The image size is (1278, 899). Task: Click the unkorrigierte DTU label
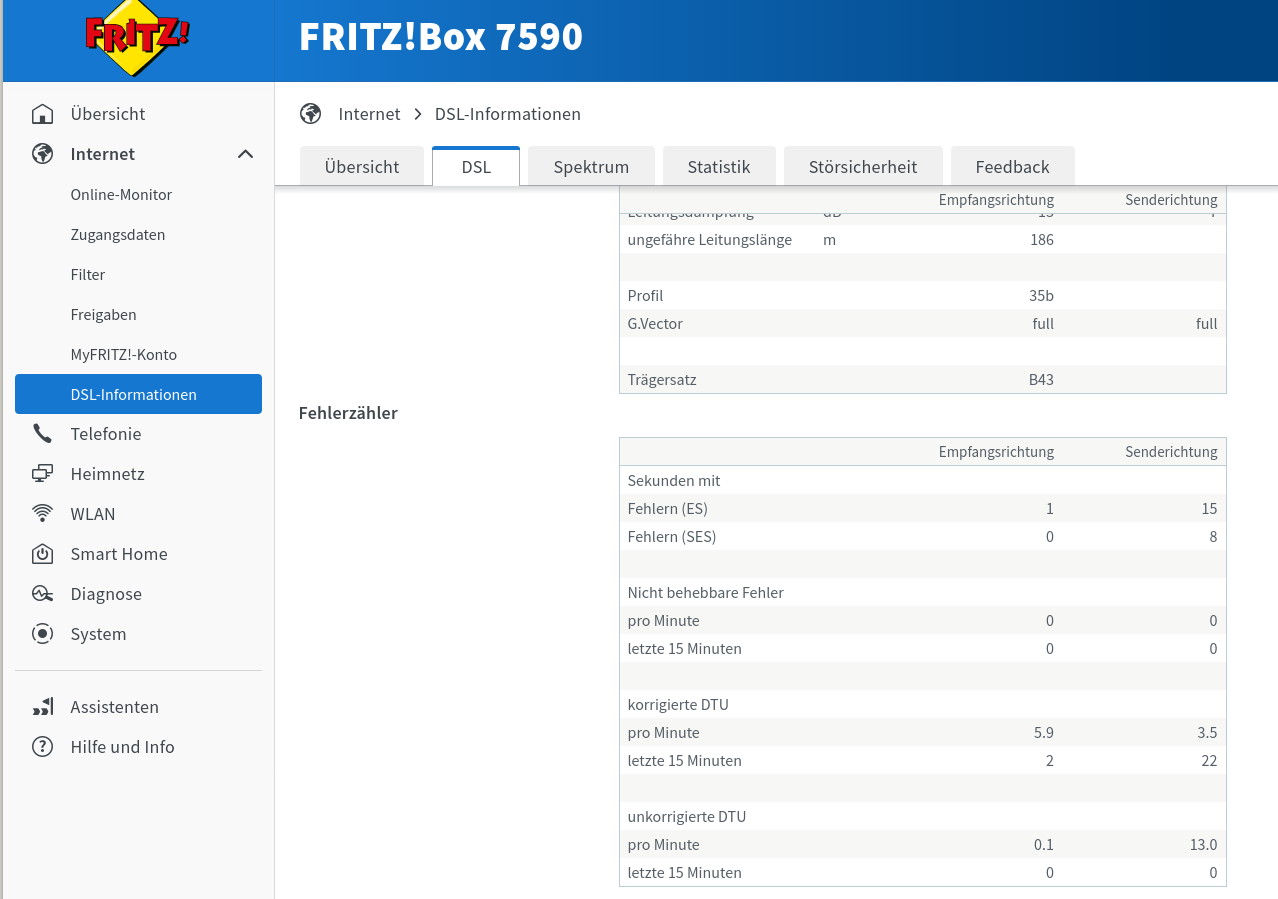[687, 816]
